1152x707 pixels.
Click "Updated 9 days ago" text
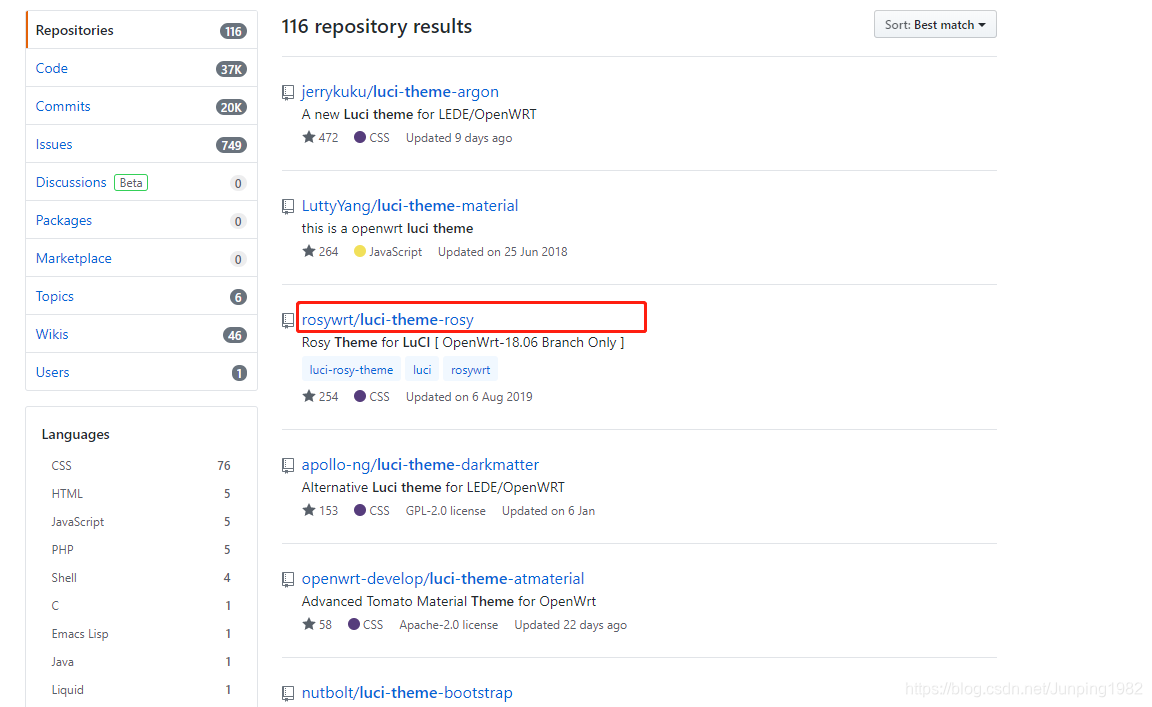click(459, 137)
